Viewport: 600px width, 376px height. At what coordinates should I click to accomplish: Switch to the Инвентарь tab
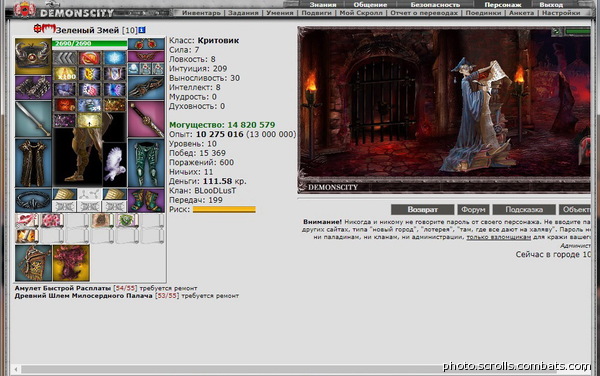click(201, 13)
